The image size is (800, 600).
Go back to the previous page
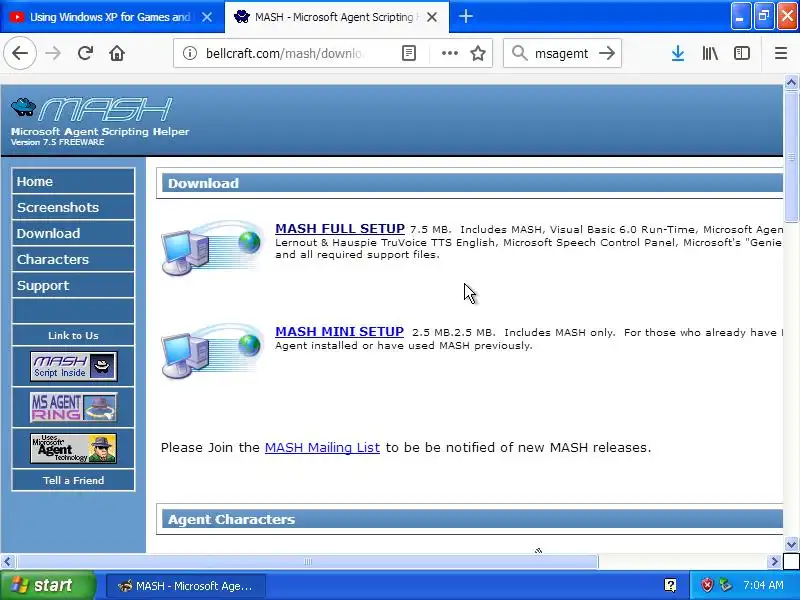[20, 53]
